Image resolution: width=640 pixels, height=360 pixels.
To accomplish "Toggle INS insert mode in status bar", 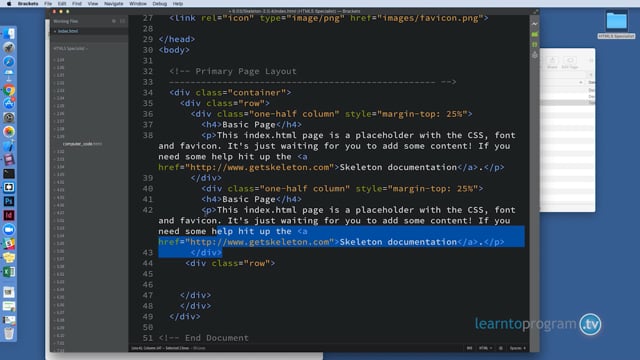I will [x=469, y=348].
